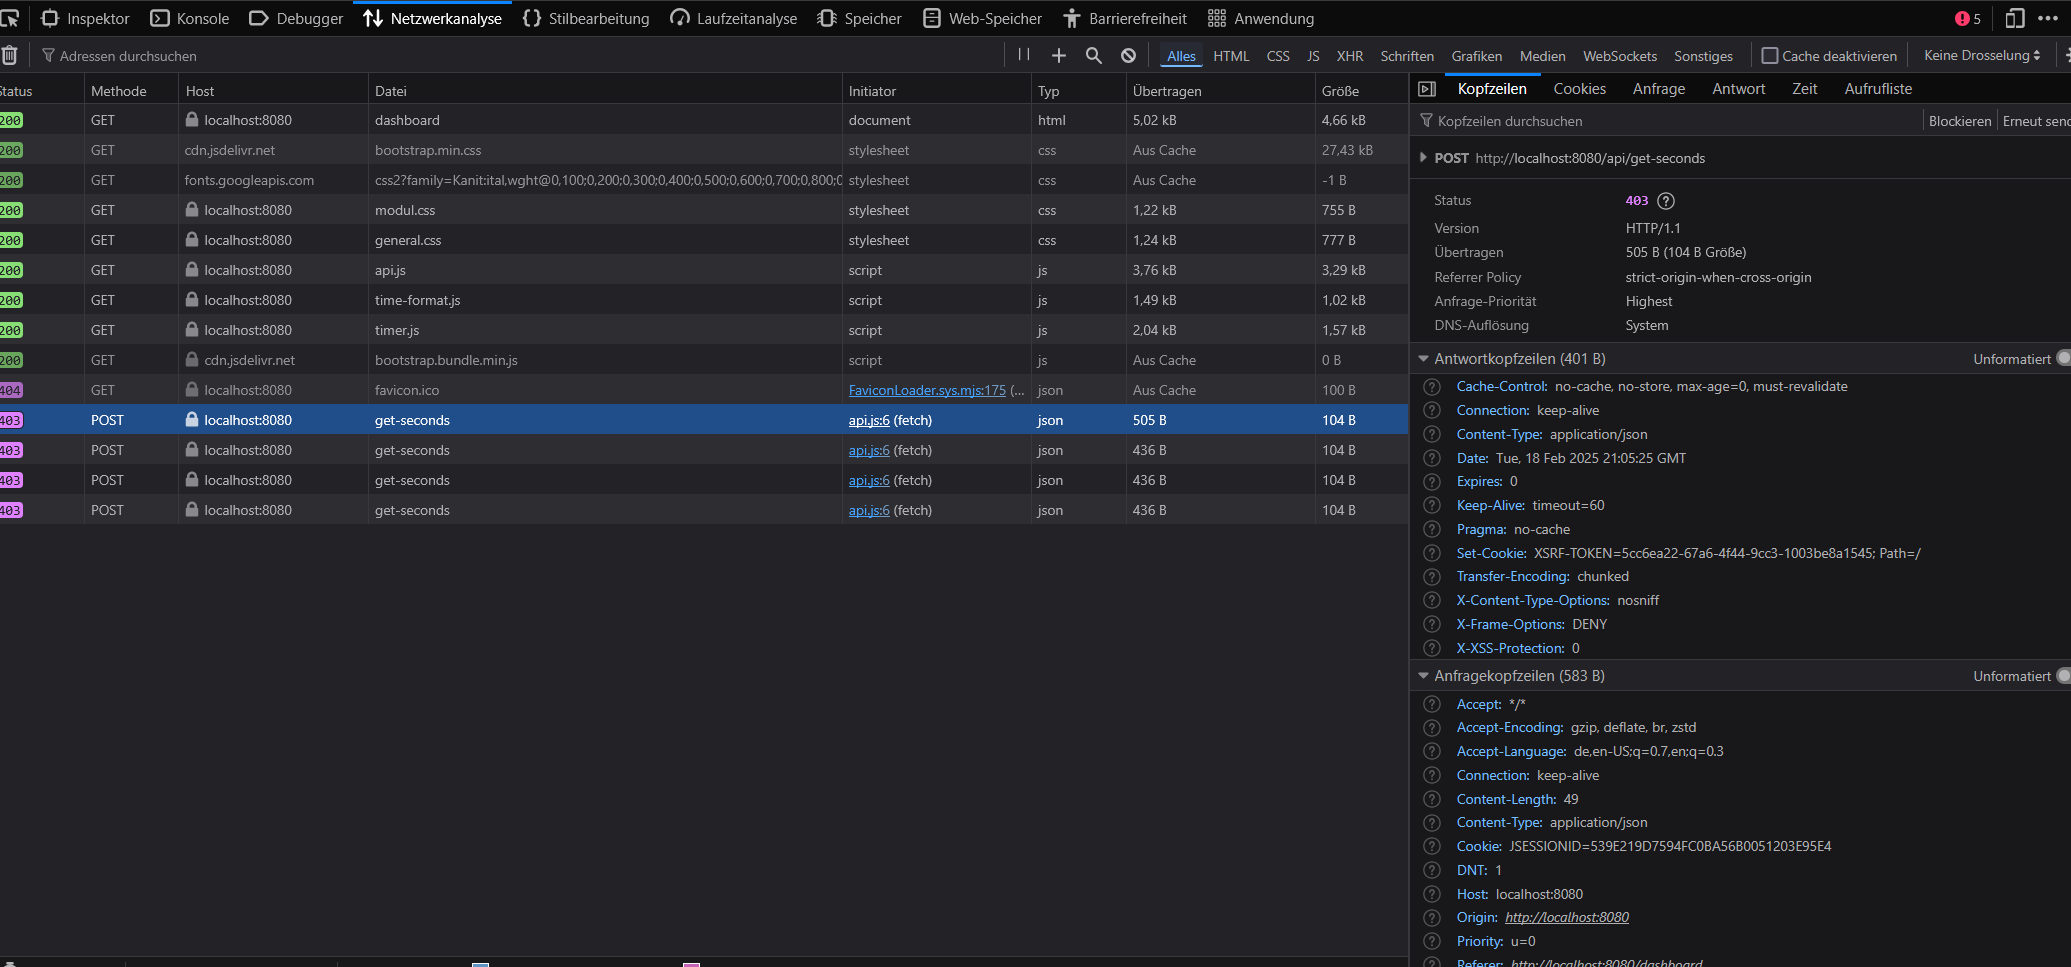
Task: Switch to the Aufrufliste details tab
Action: (1878, 89)
